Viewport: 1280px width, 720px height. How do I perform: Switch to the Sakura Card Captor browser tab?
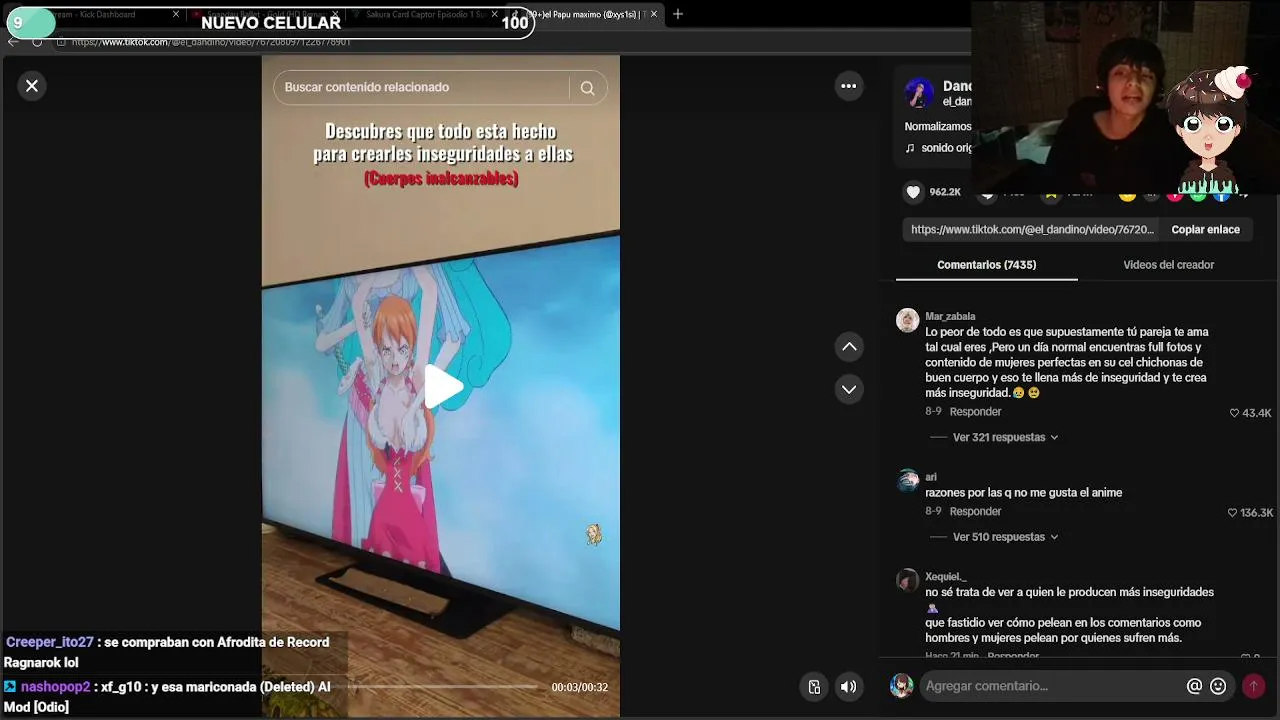(425, 14)
